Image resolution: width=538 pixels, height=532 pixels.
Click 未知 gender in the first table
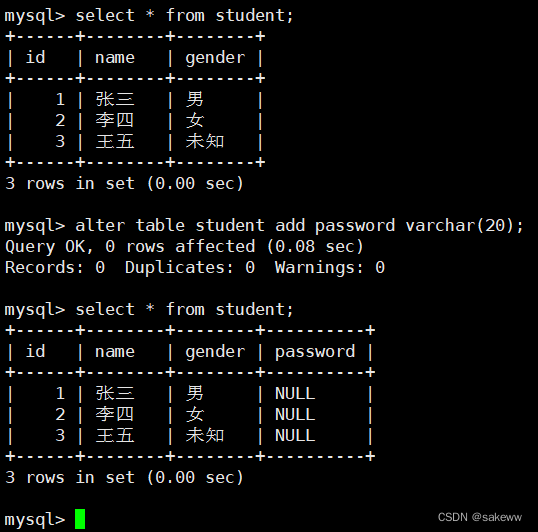(x=205, y=141)
